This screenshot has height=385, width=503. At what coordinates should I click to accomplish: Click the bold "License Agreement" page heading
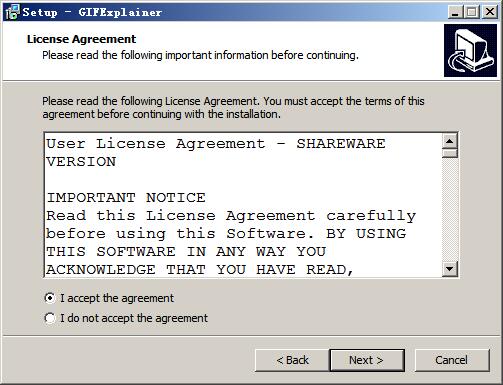[81, 39]
